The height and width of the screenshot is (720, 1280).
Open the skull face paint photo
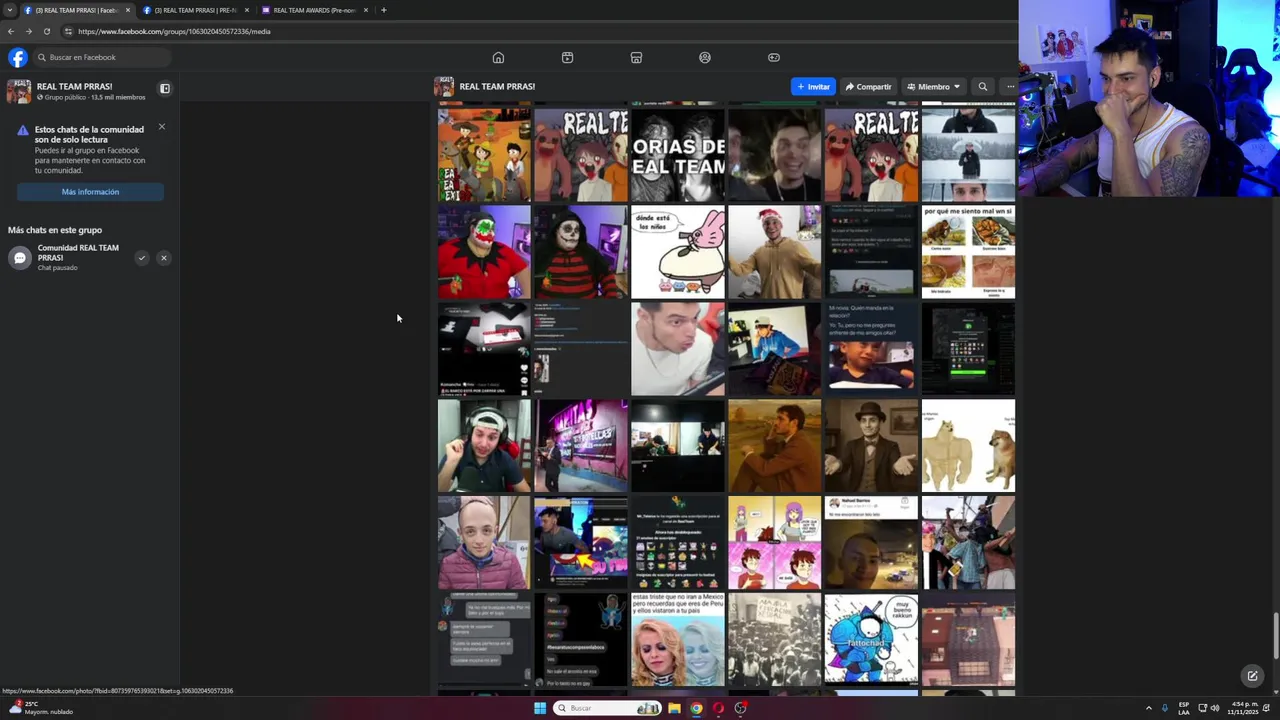pos(581,252)
